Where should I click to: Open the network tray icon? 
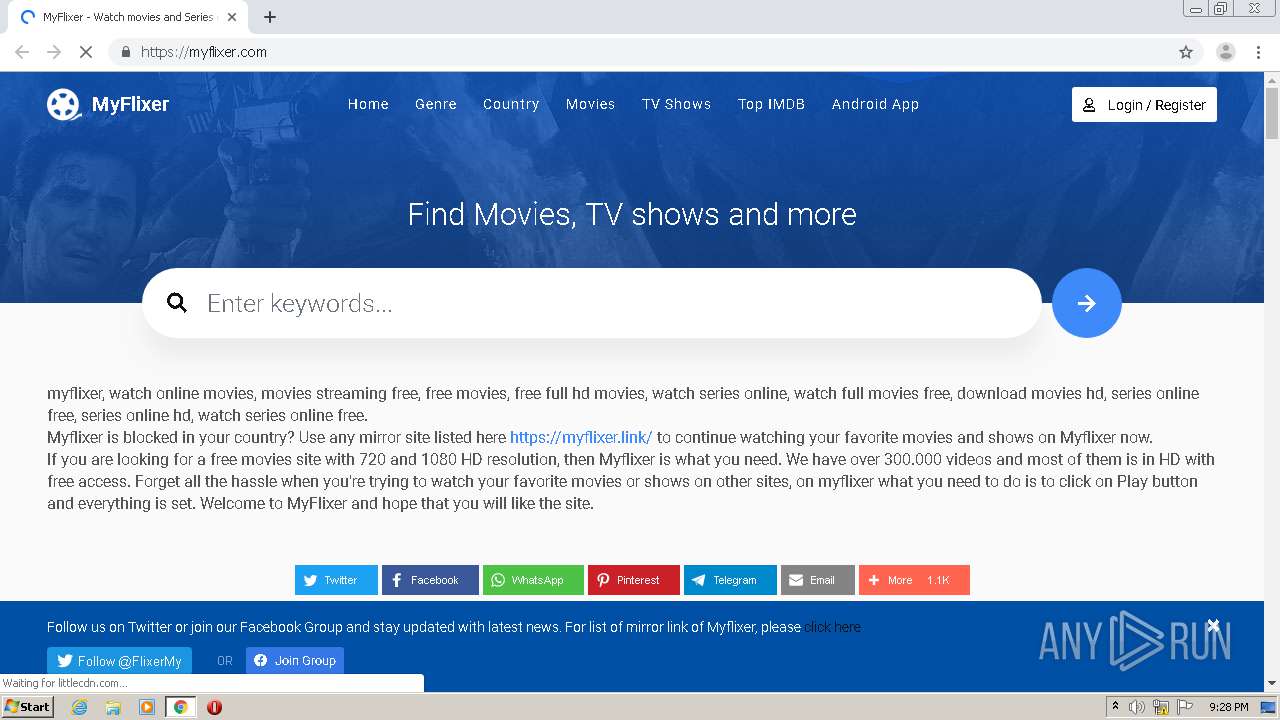1161,707
